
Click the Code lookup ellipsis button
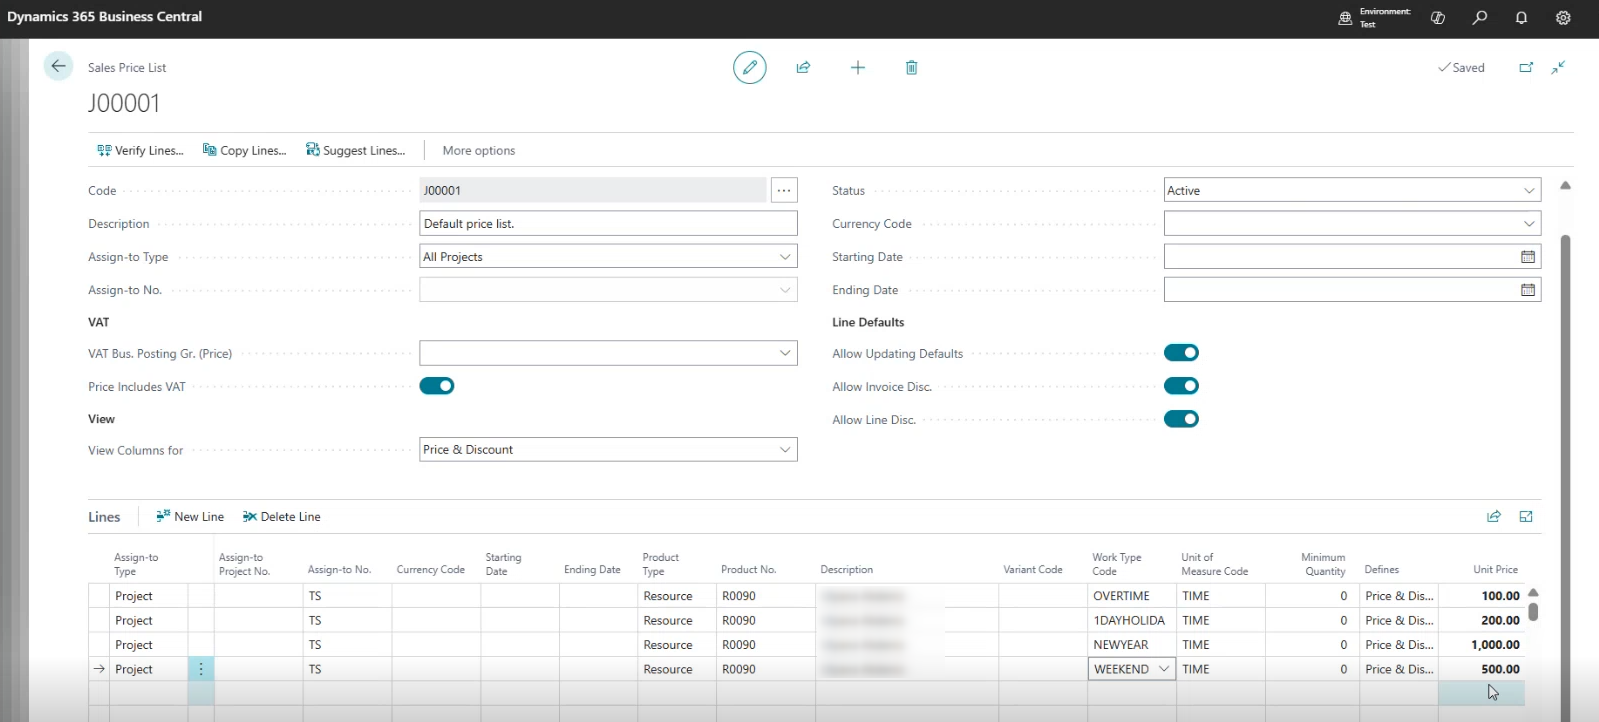pos(784,190)
